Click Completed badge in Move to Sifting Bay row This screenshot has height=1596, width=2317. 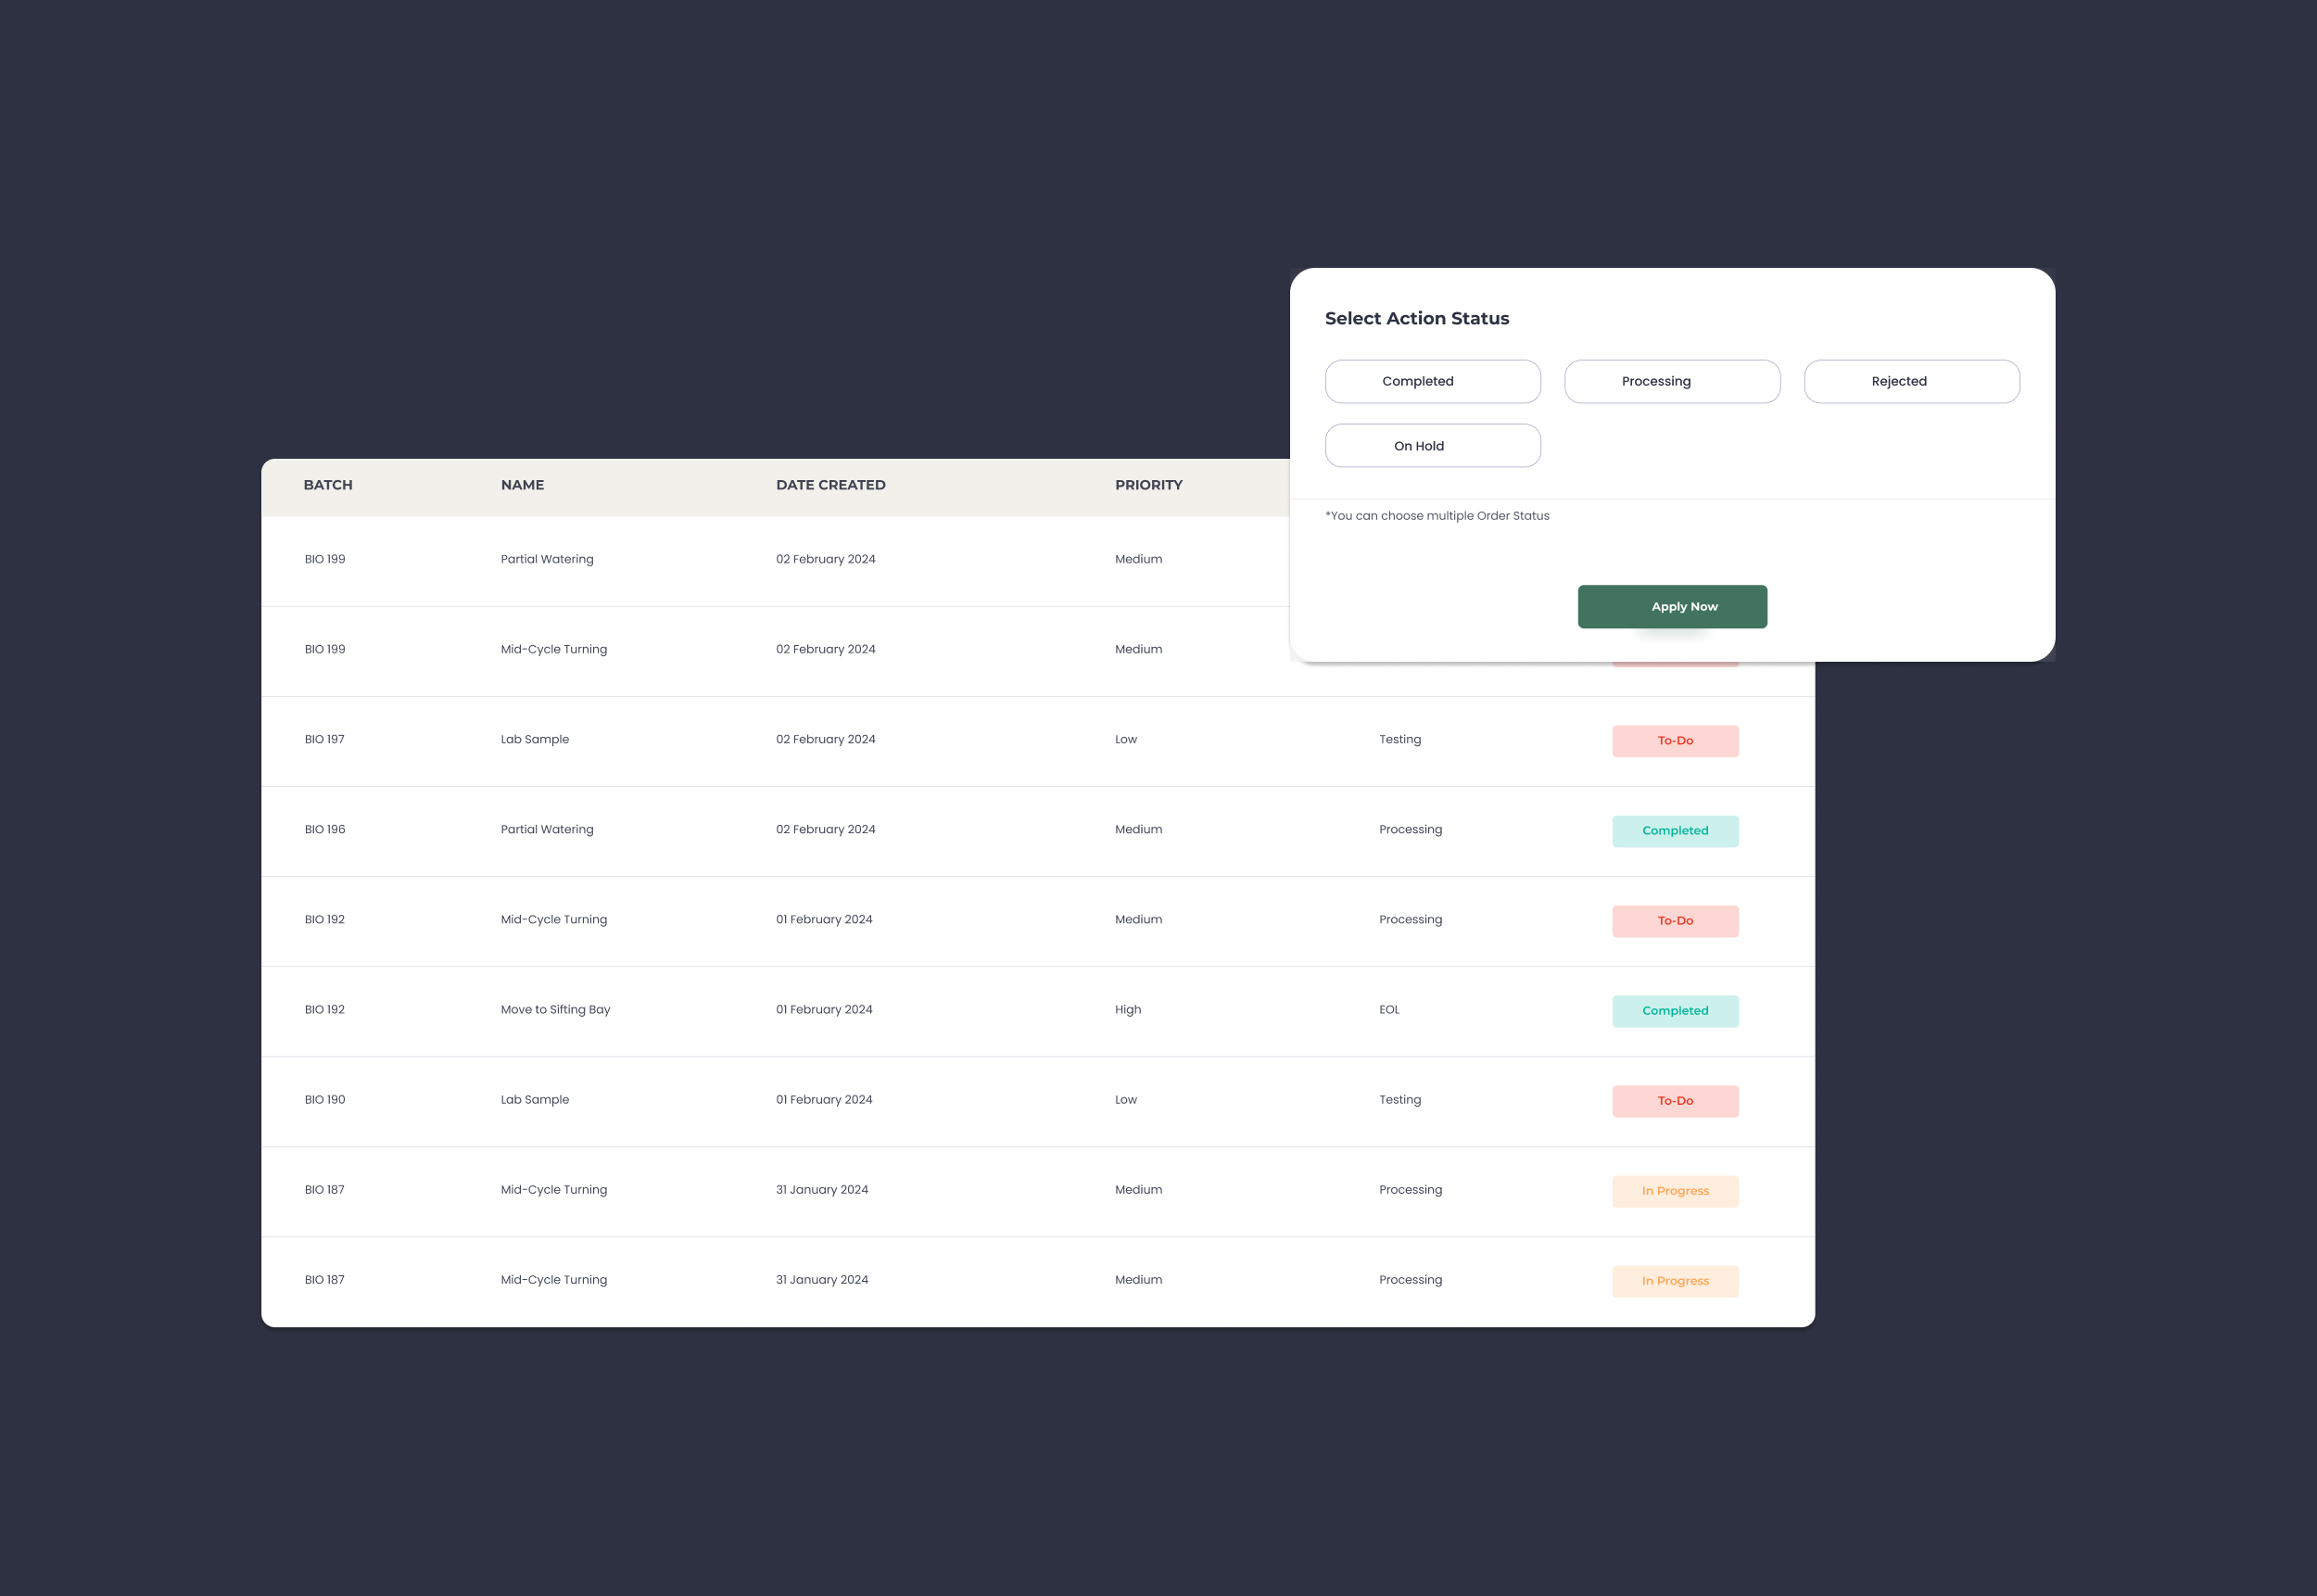[1675, 1011]
